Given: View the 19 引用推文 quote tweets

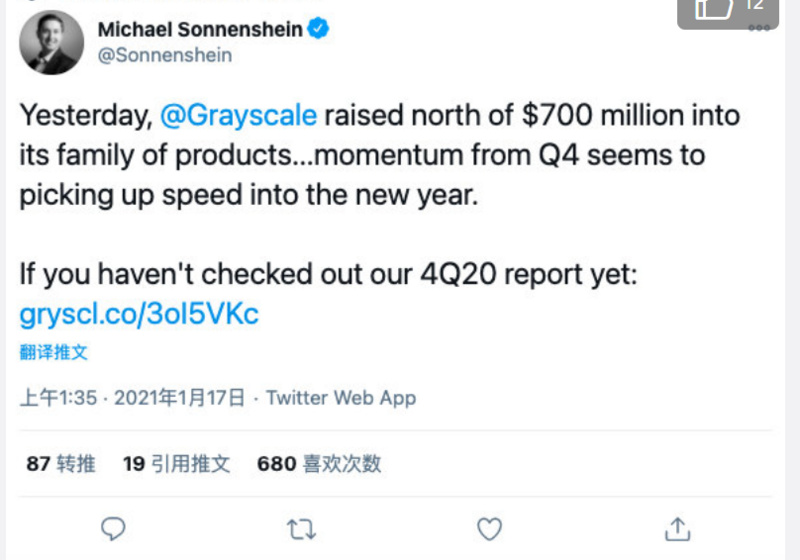Looking at the screenshot, I should click(x=177, y=464).
